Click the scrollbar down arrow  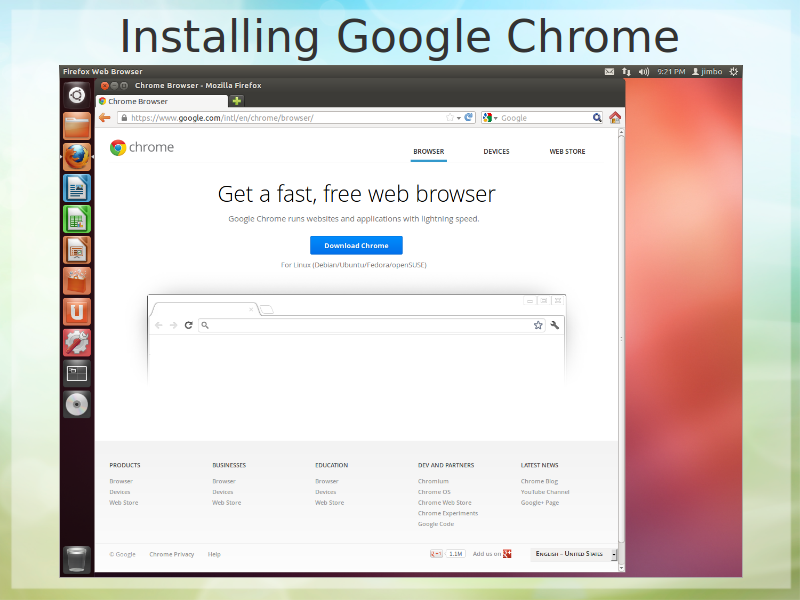[x=621, y=567]
